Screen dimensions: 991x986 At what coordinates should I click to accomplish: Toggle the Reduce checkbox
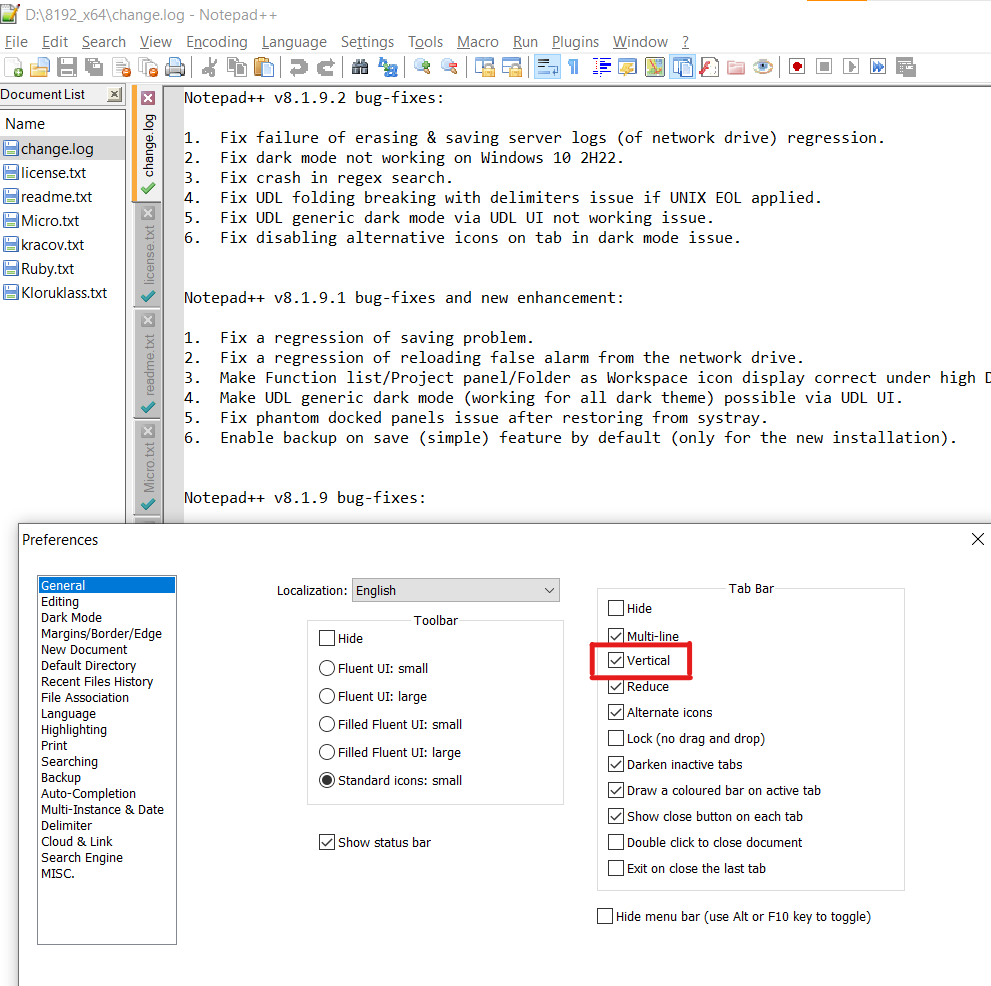(616, 686)
